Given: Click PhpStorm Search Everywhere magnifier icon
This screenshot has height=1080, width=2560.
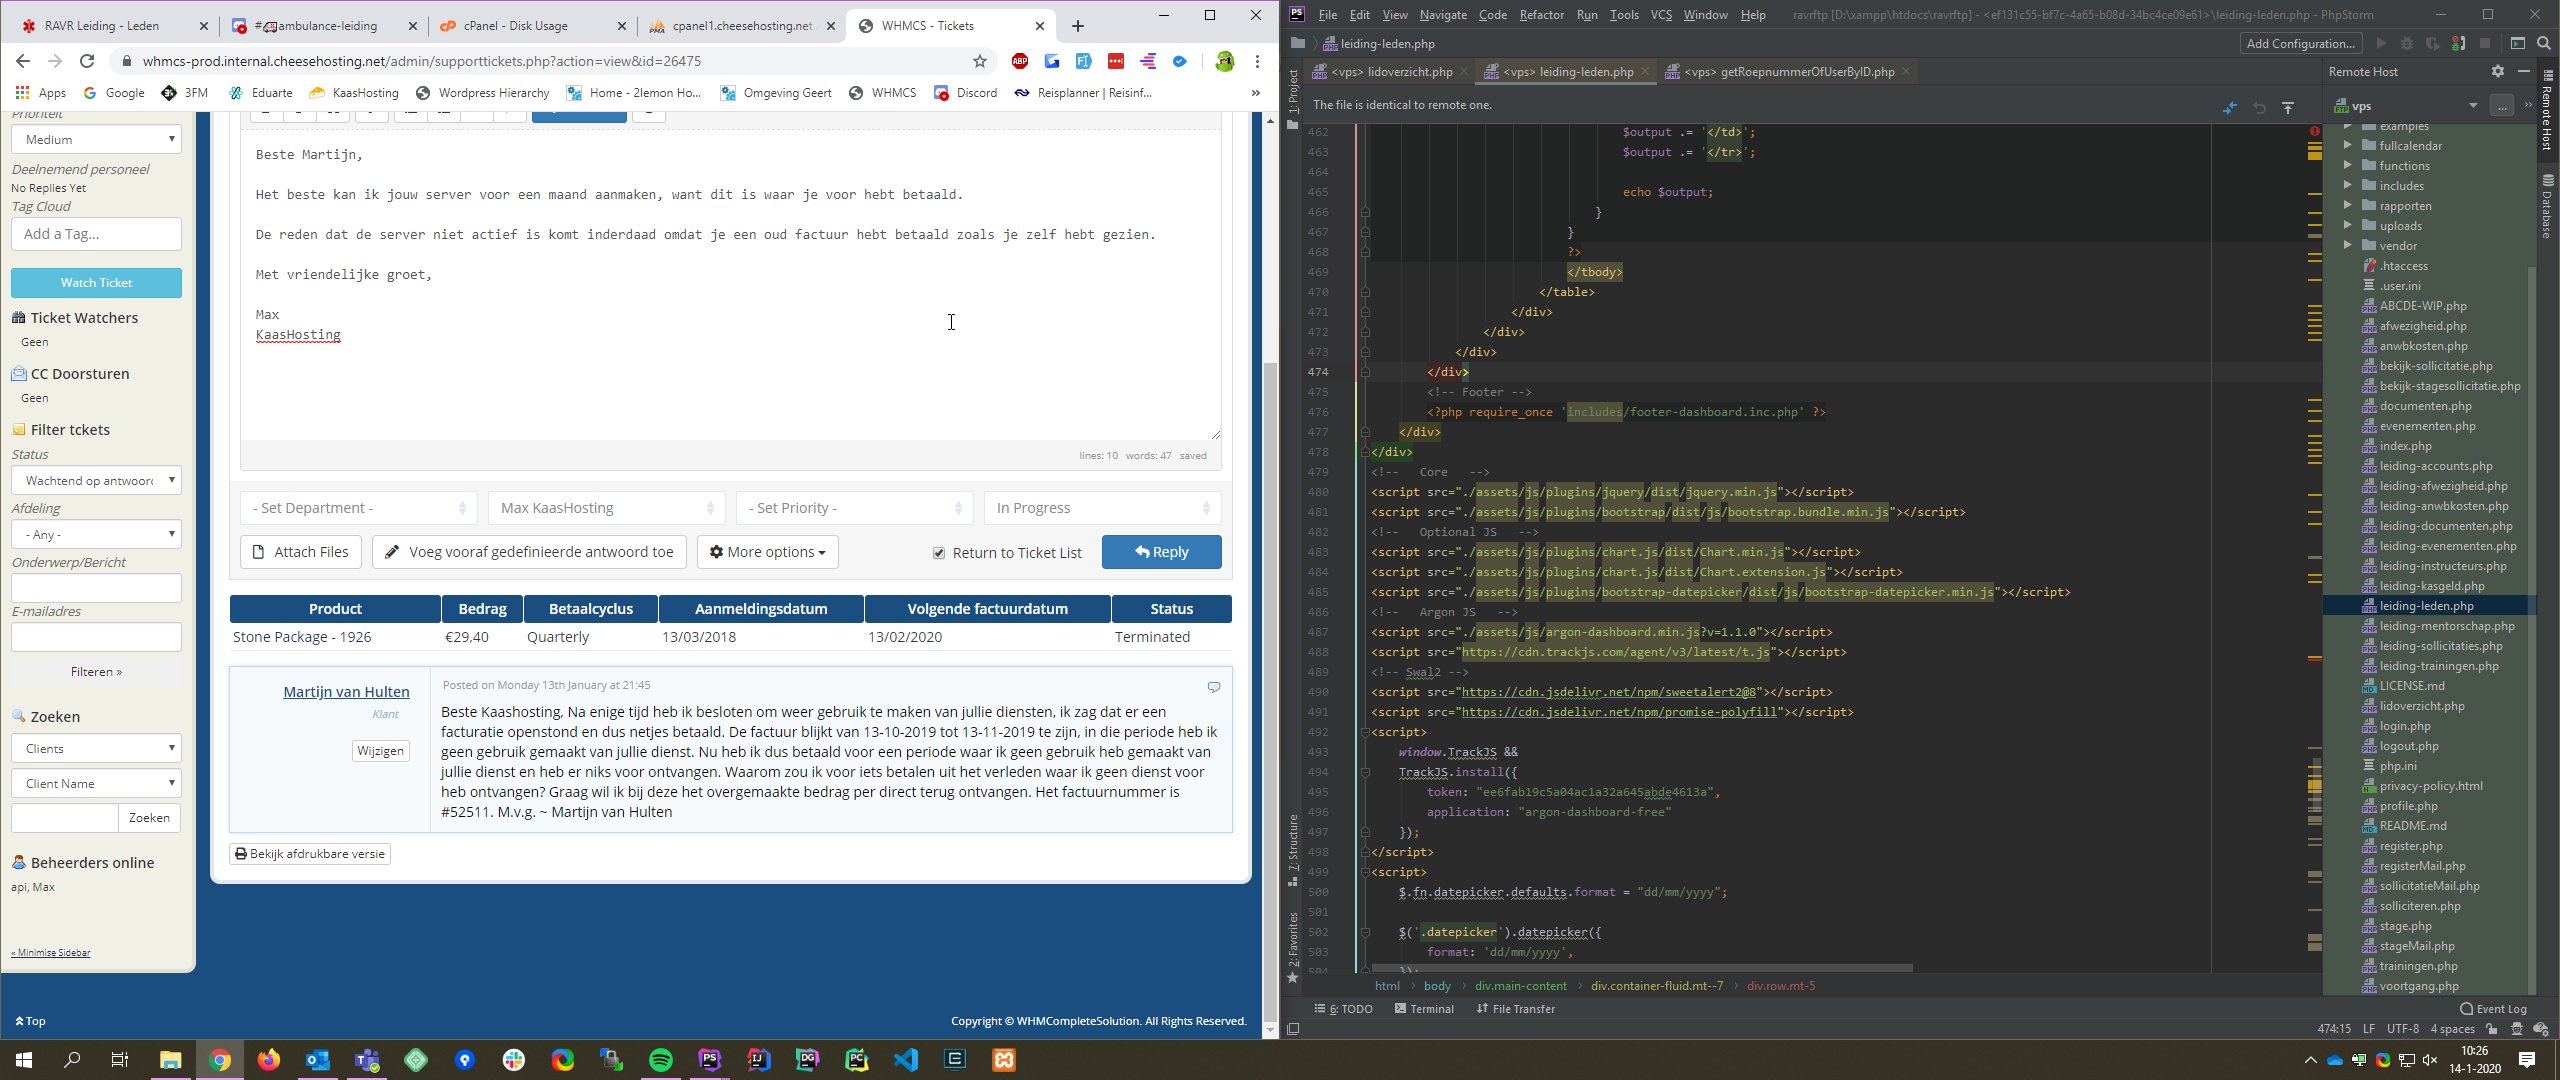Looking at the screenshot, I should 2544,43.
